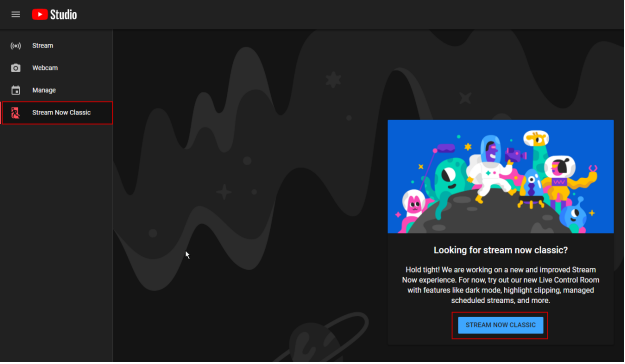Screen dimensions: 625x364
Task: Click the red YouTube play logo
Action: pos(40,14)
